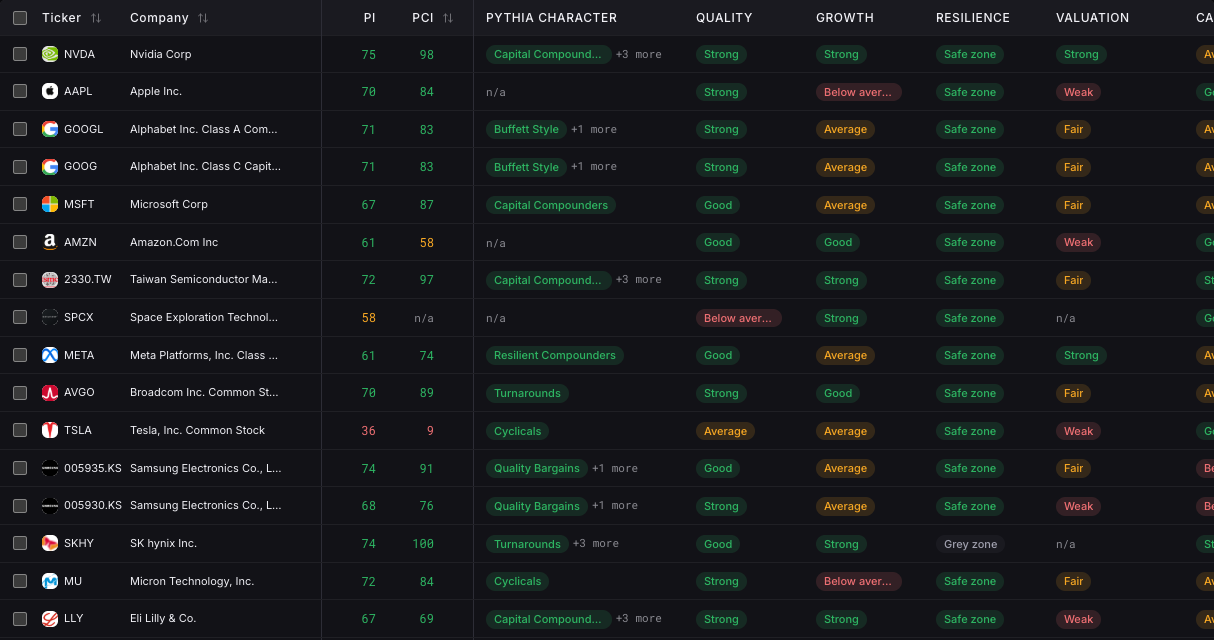Expand '+3 more' characters for SK hynix
The width and height of the screenshot is (1214, 640).
(596, 543)
